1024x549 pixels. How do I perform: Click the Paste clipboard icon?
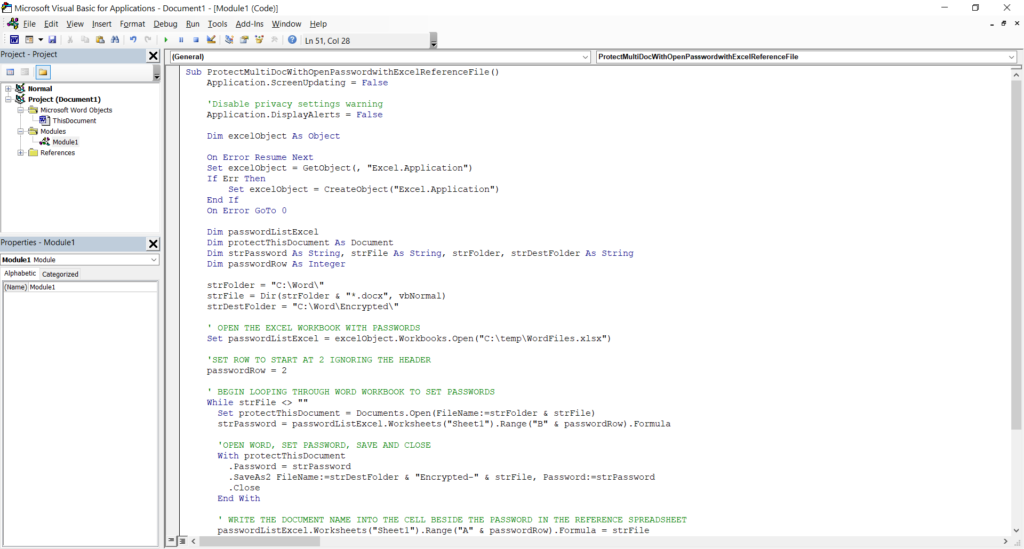[100, 40]
